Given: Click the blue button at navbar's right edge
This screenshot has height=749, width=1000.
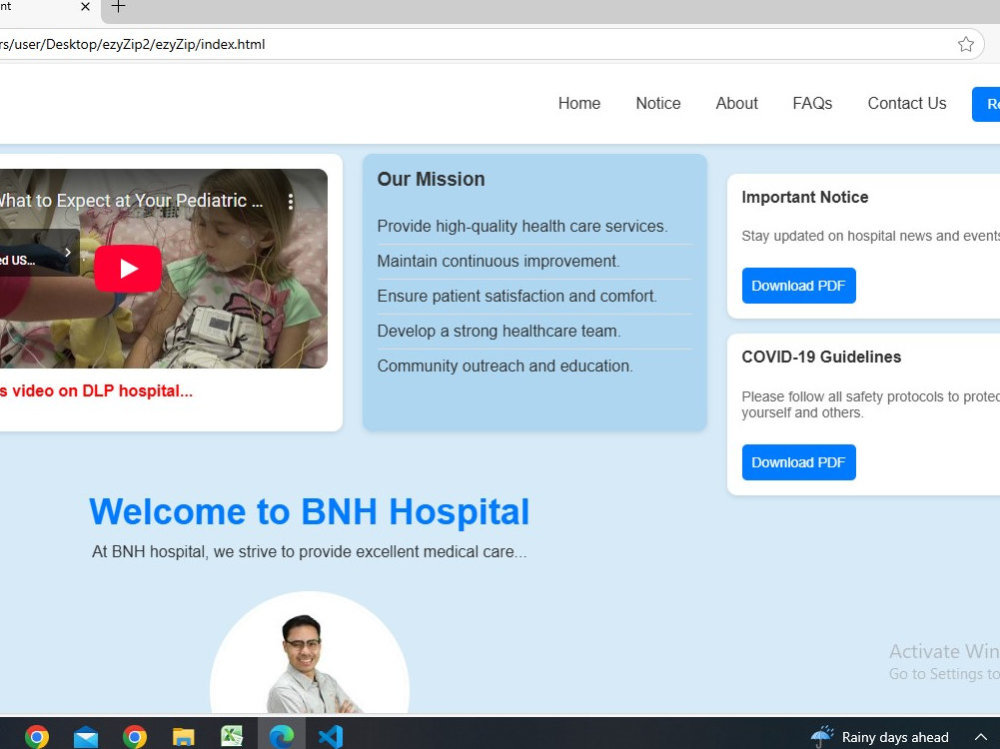Looking at the screenshot, I should 986,104.
